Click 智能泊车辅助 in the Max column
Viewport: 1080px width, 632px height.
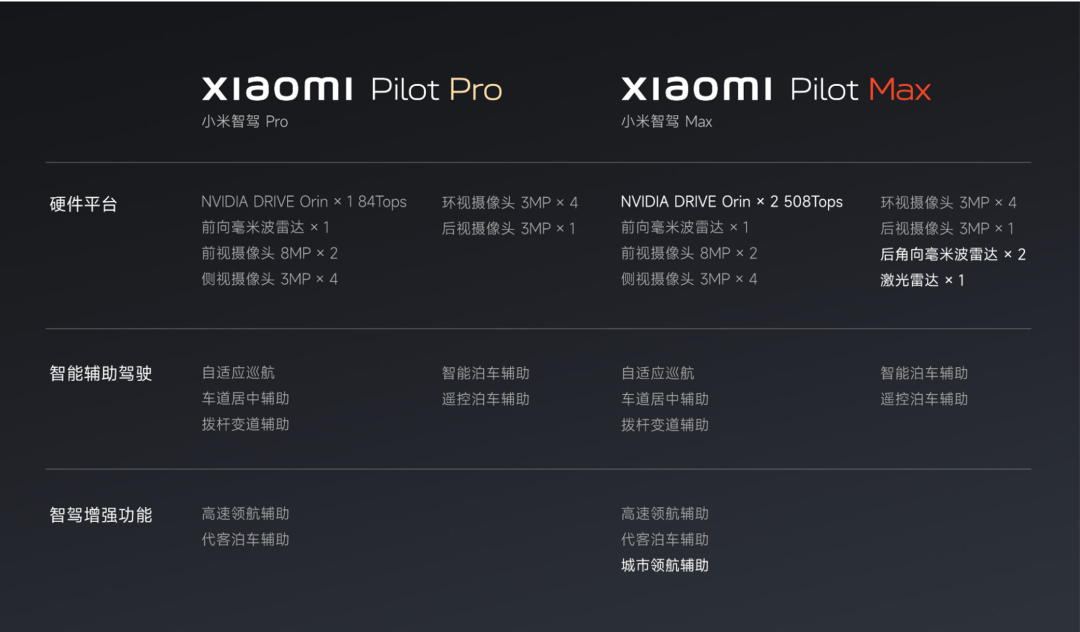(x=924, y=373)
